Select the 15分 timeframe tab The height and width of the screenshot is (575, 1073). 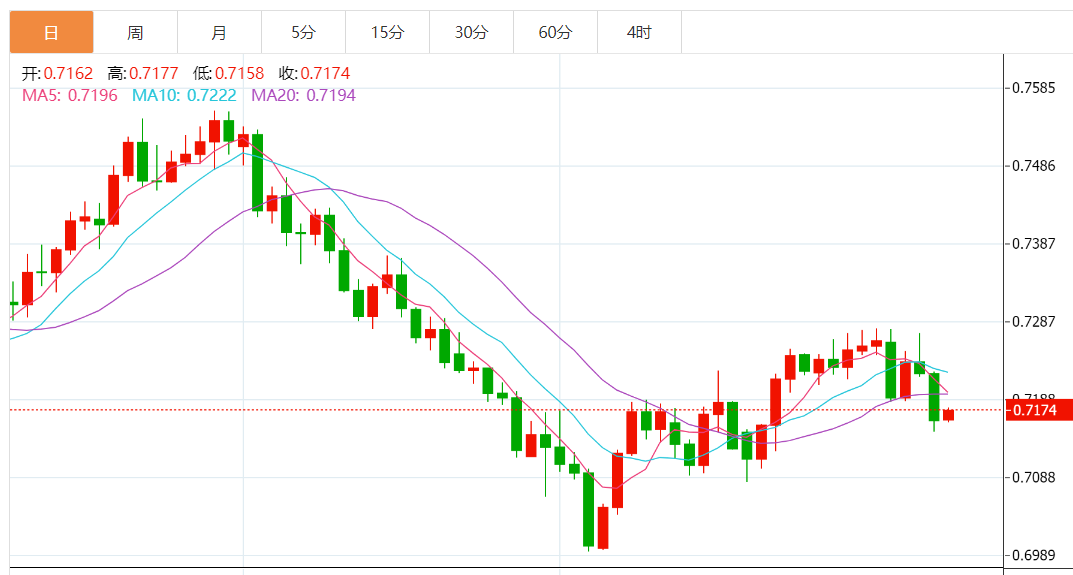click(387, 33)
